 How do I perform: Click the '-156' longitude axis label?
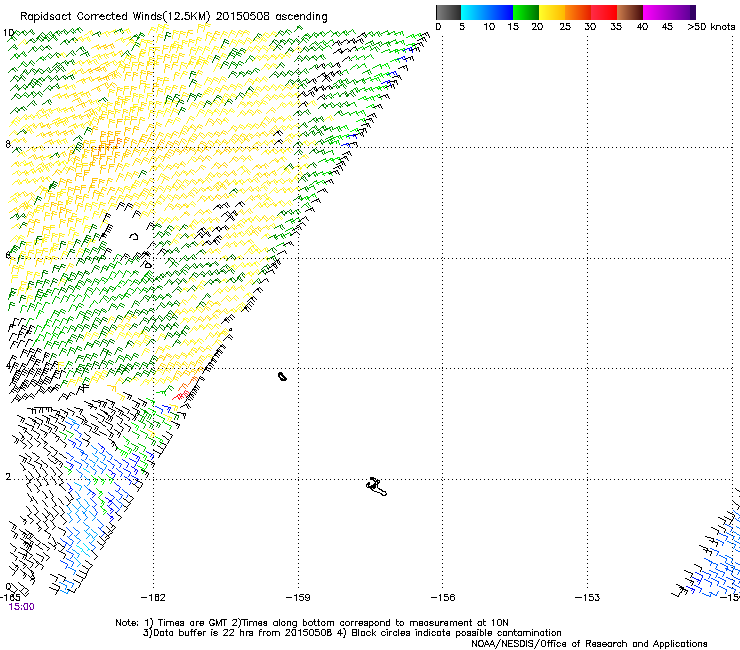[443, 598]
